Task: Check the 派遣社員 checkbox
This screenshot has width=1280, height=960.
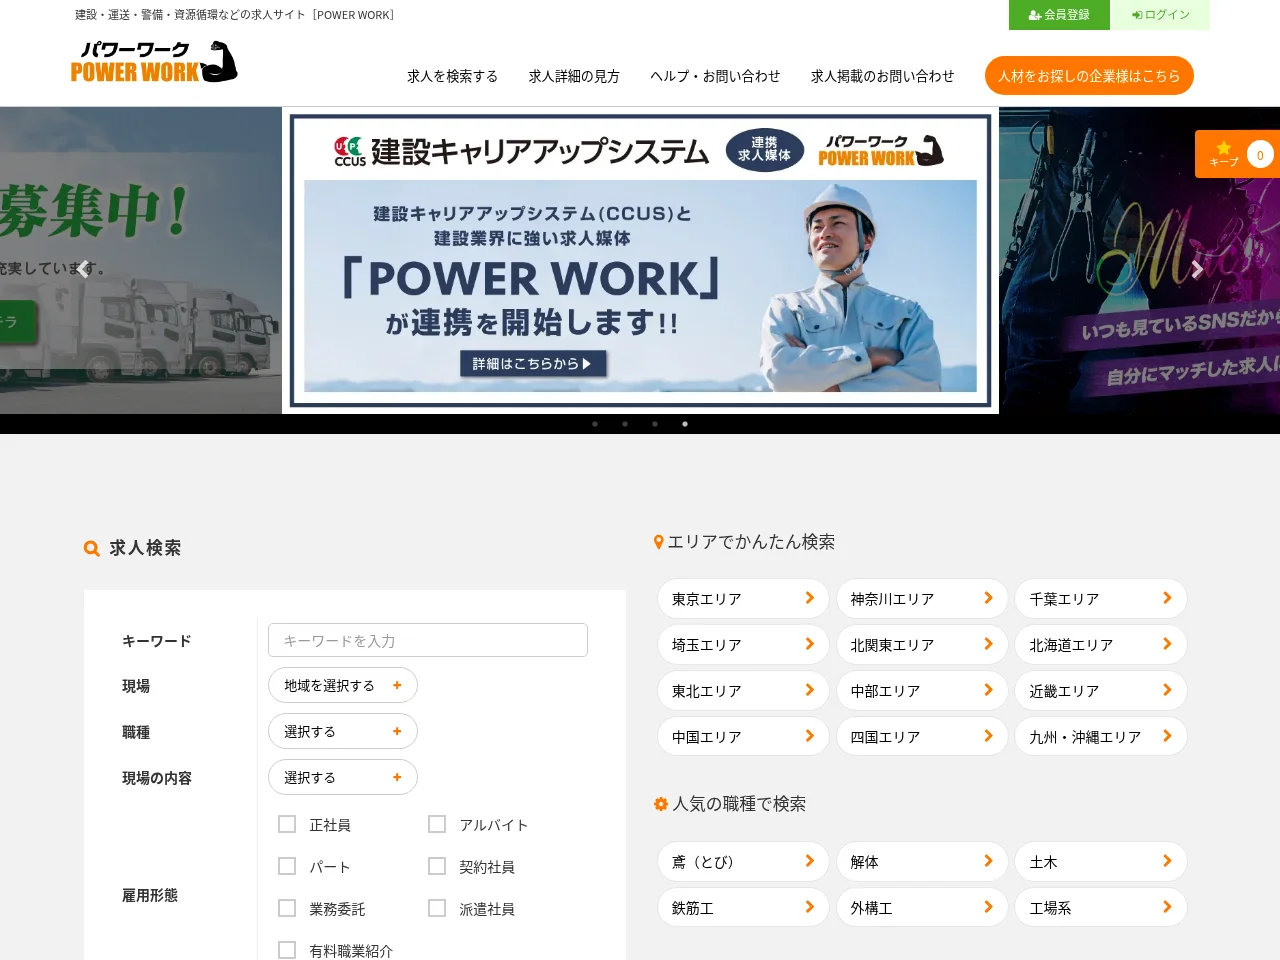Action: [437, 908]
